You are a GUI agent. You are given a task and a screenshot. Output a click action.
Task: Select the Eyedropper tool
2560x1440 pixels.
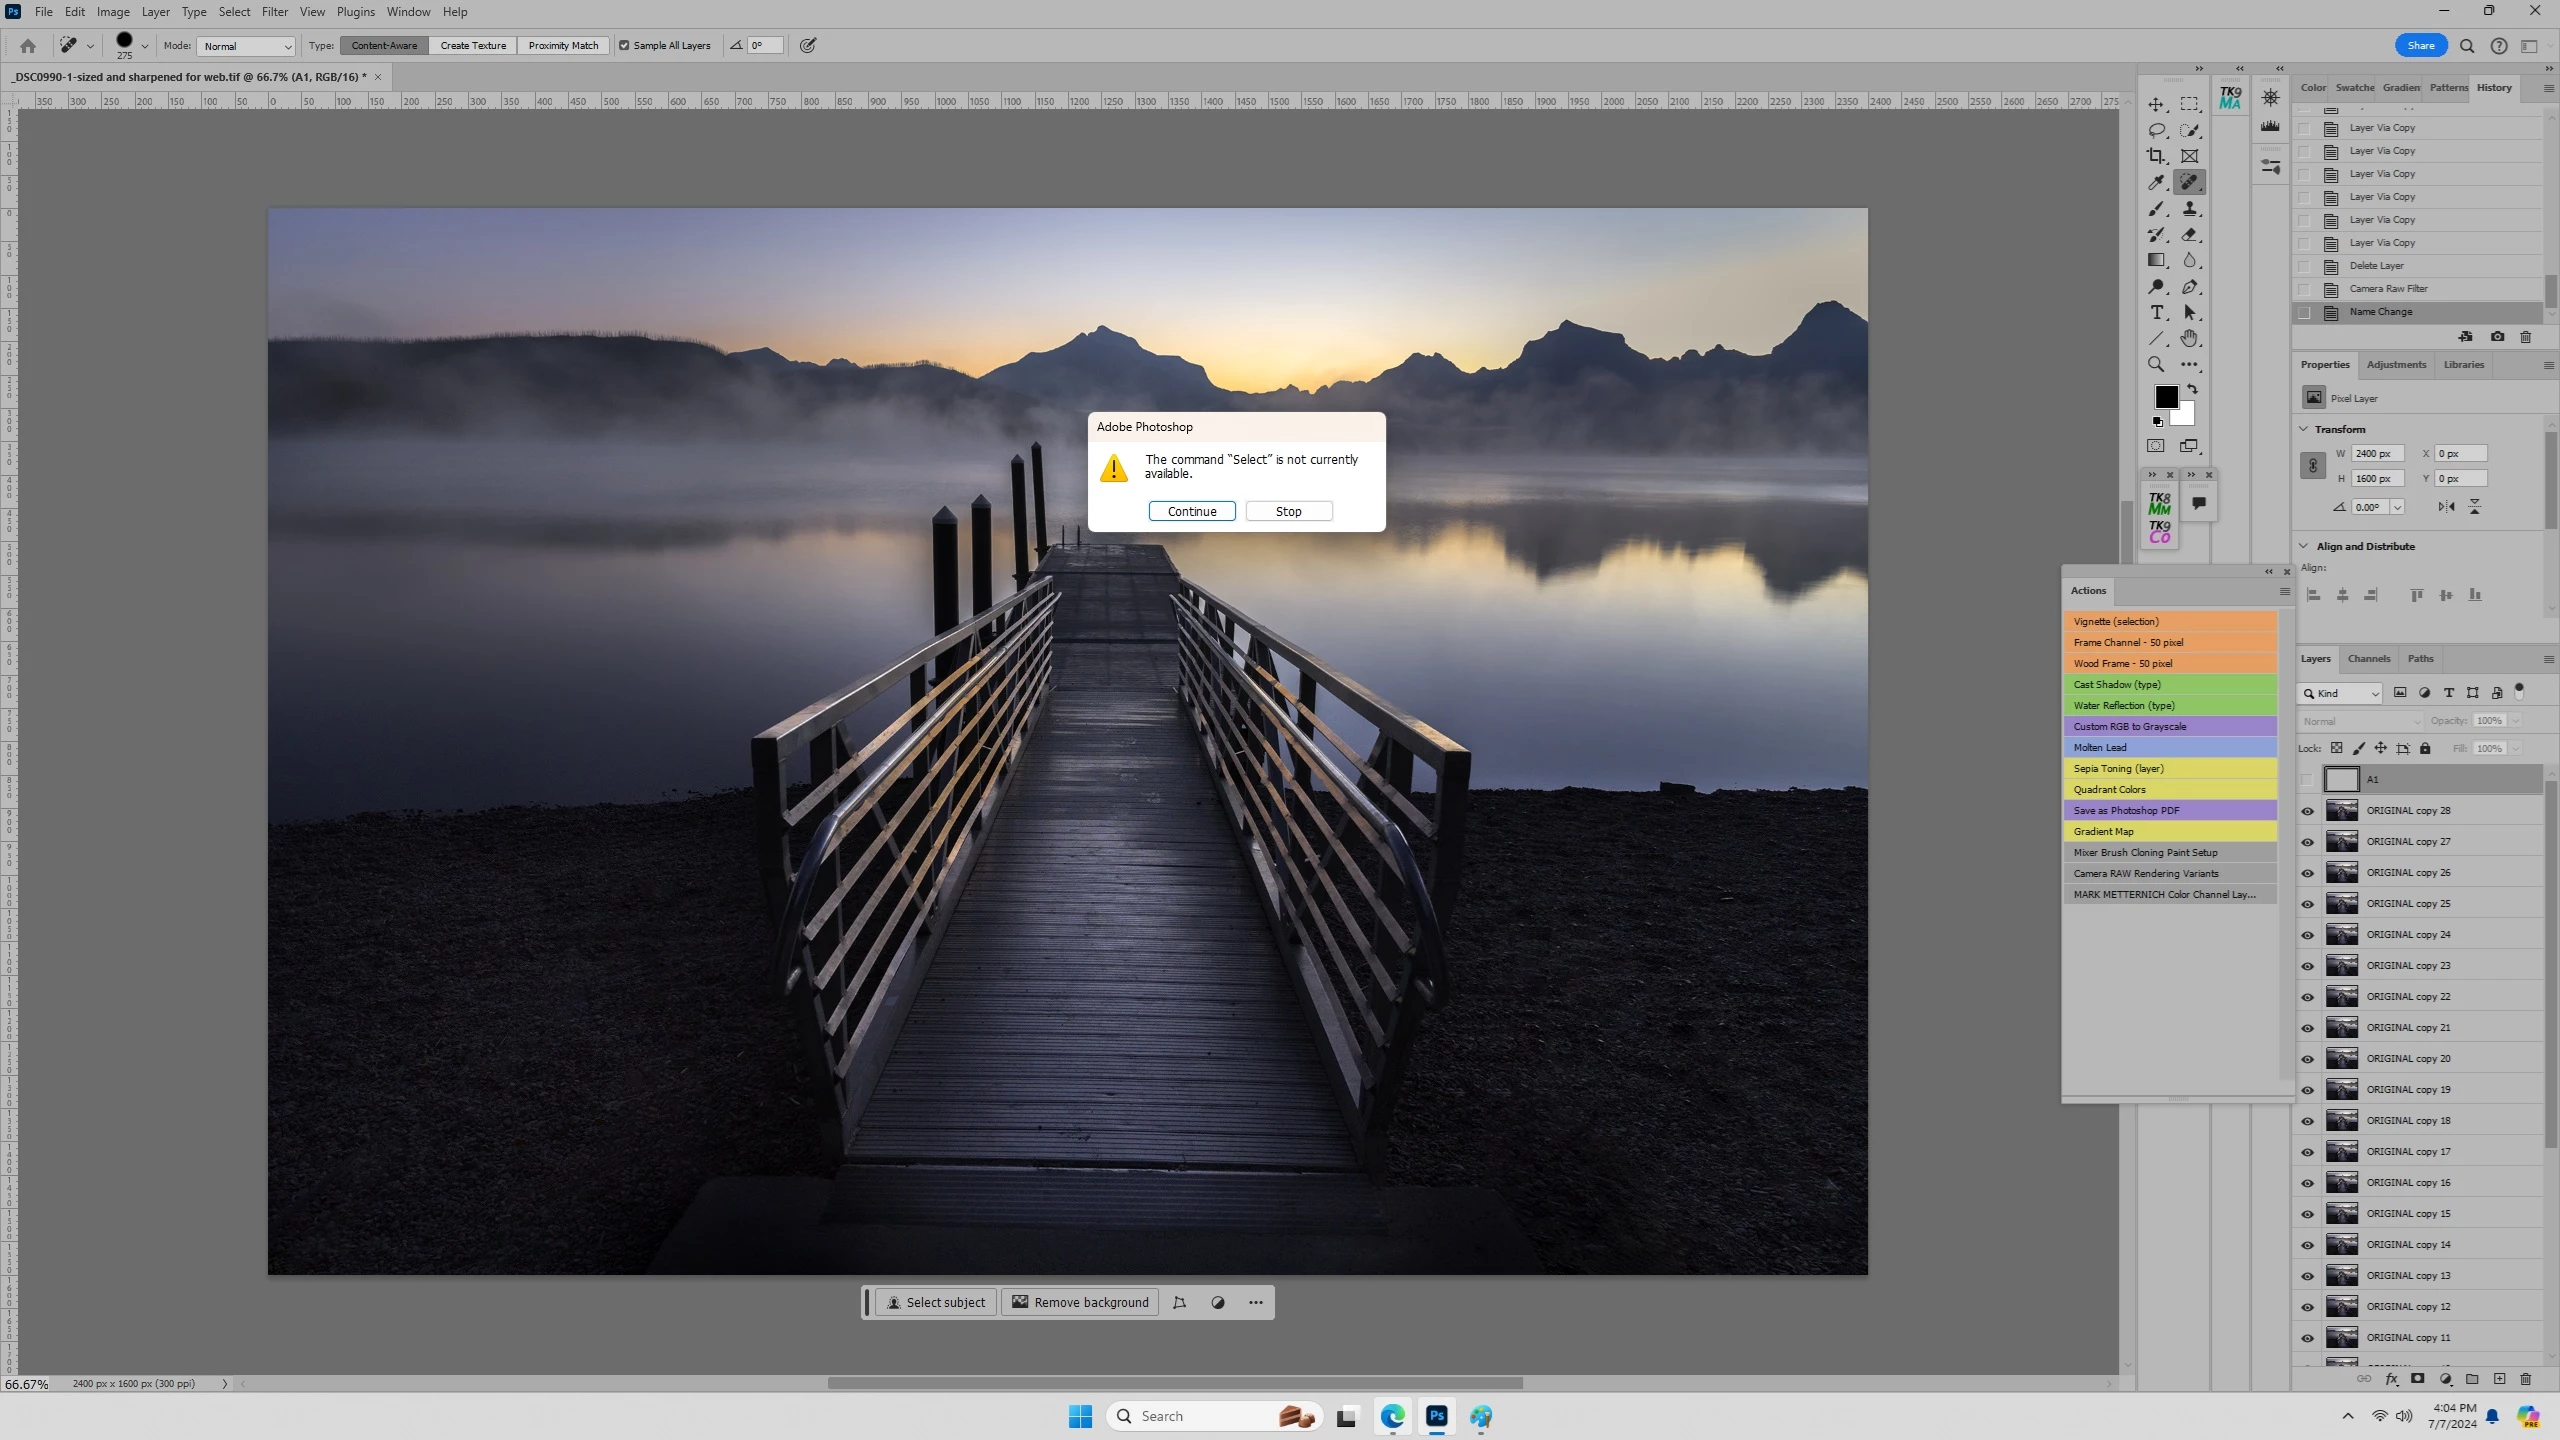pos(2156,182)
